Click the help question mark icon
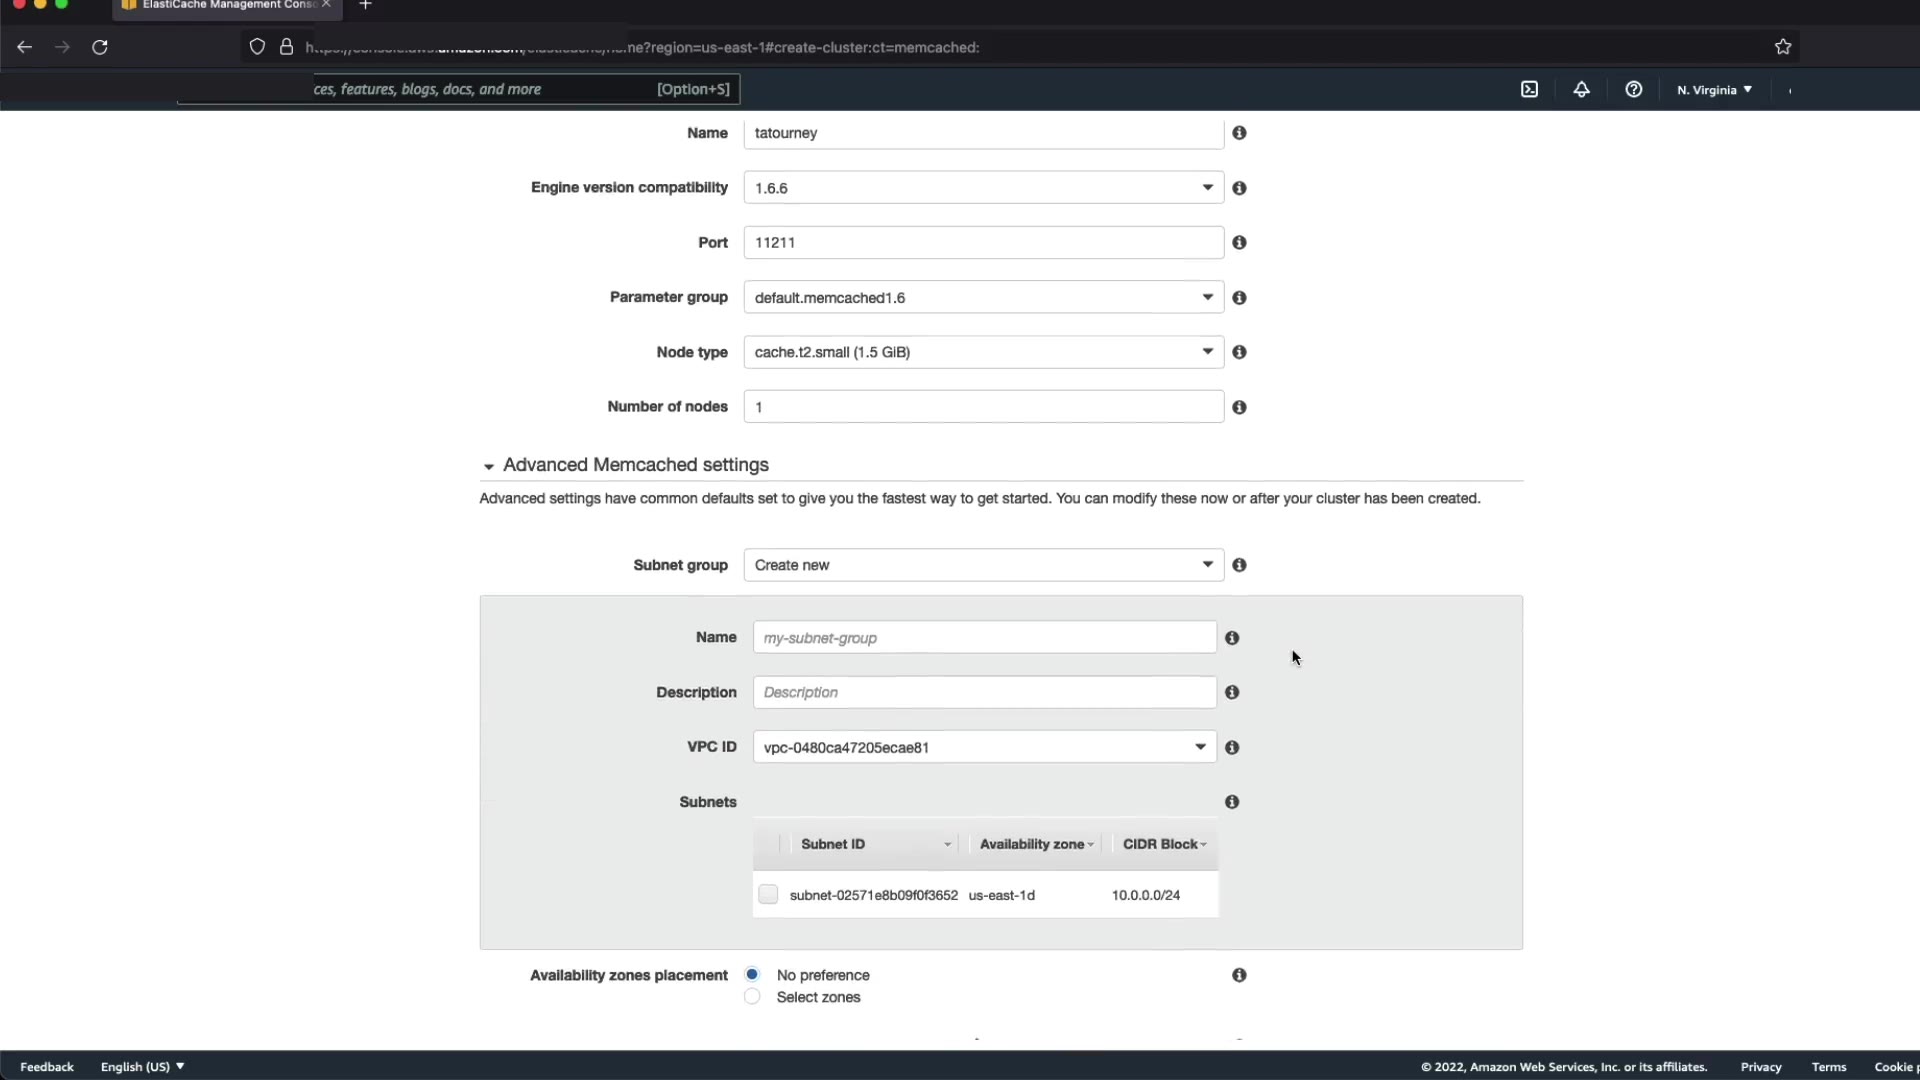 1633,89
